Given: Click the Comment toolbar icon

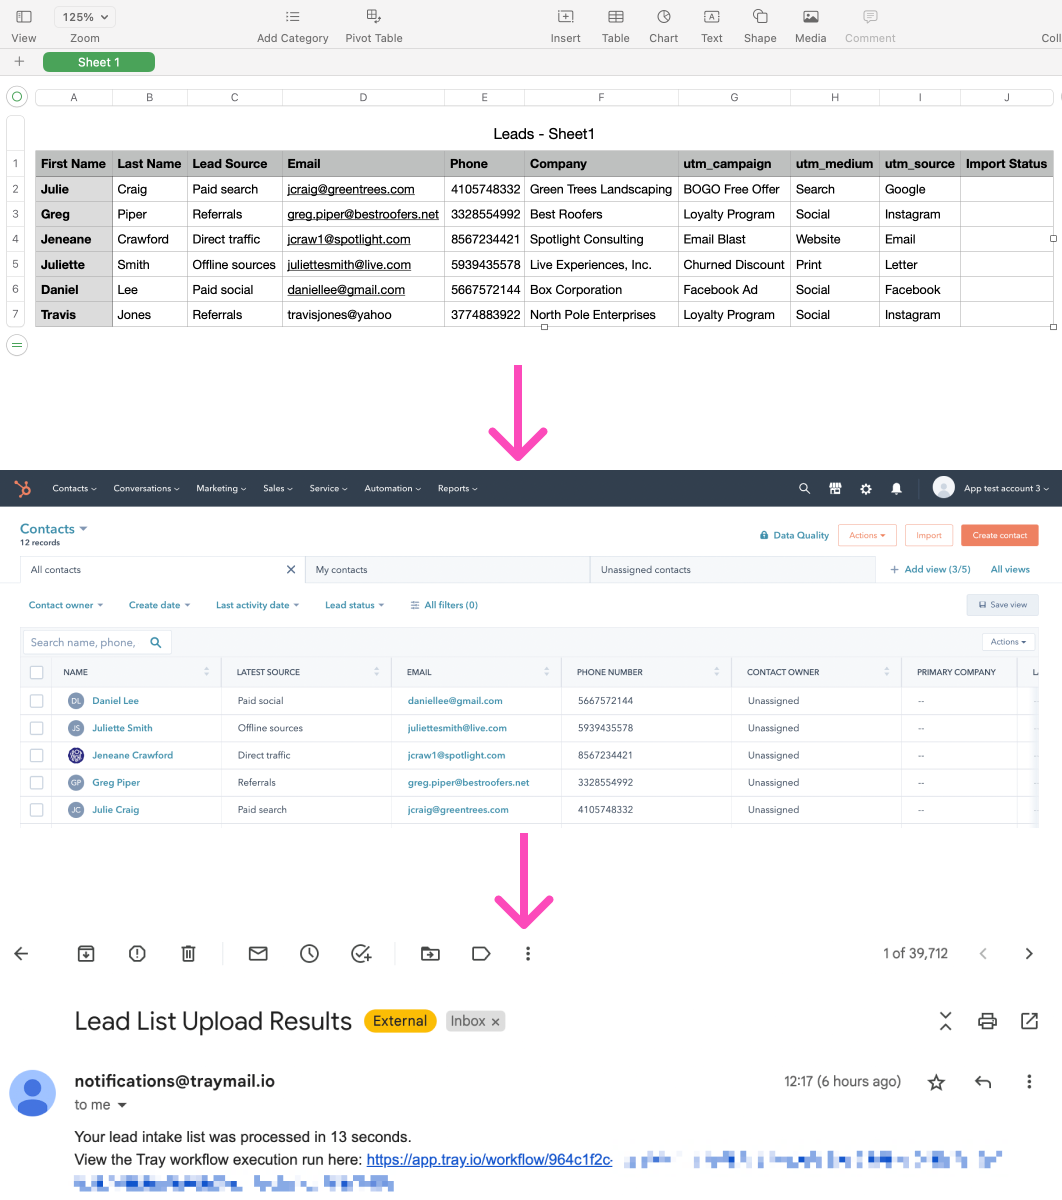Looking at the screenshot, I should coord(870,17).
